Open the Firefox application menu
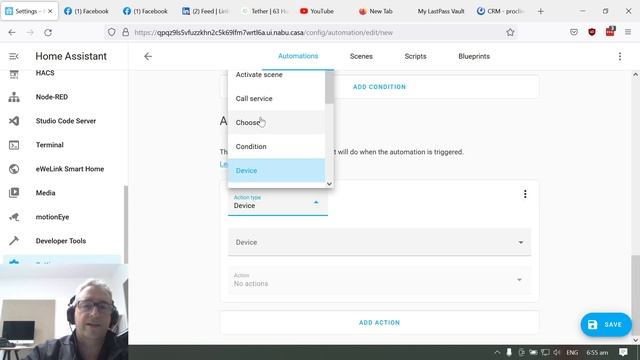The image size is (640, 360). pos(628,32)
